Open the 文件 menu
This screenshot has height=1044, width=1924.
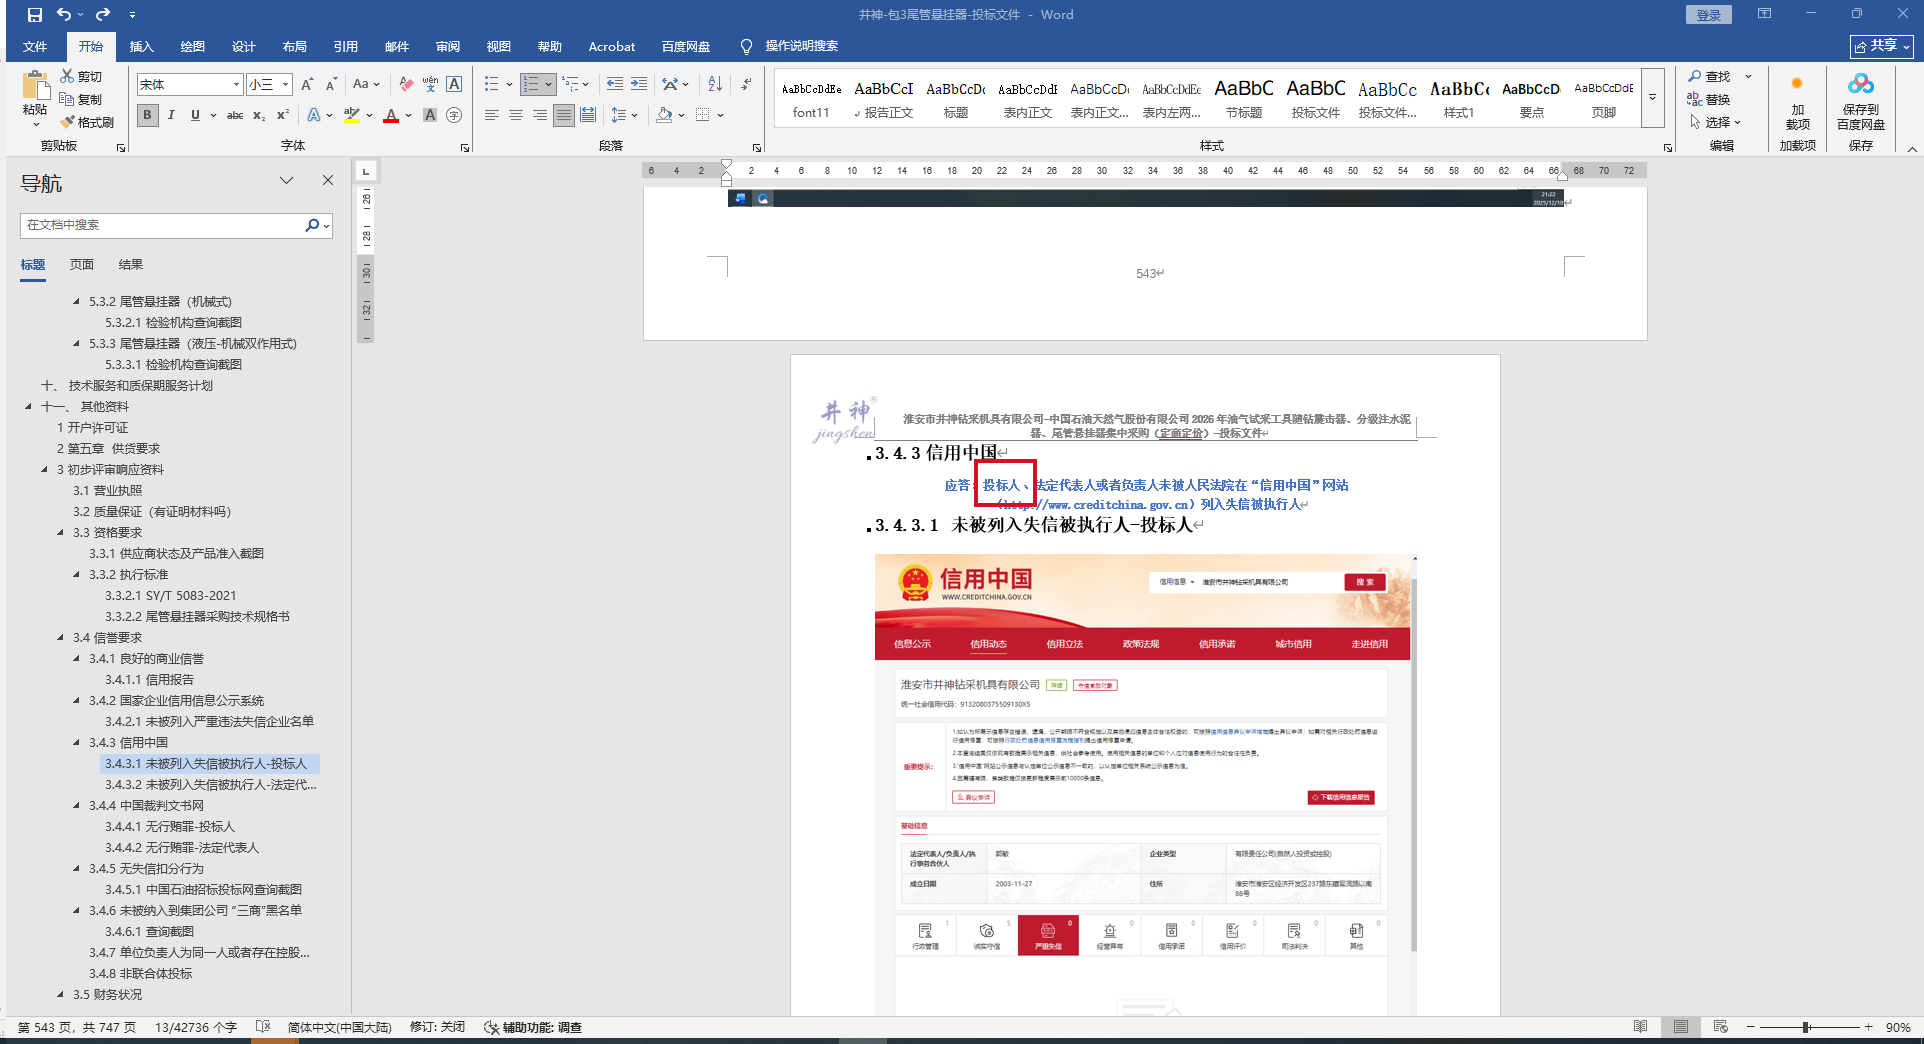(x=35, y=46)
